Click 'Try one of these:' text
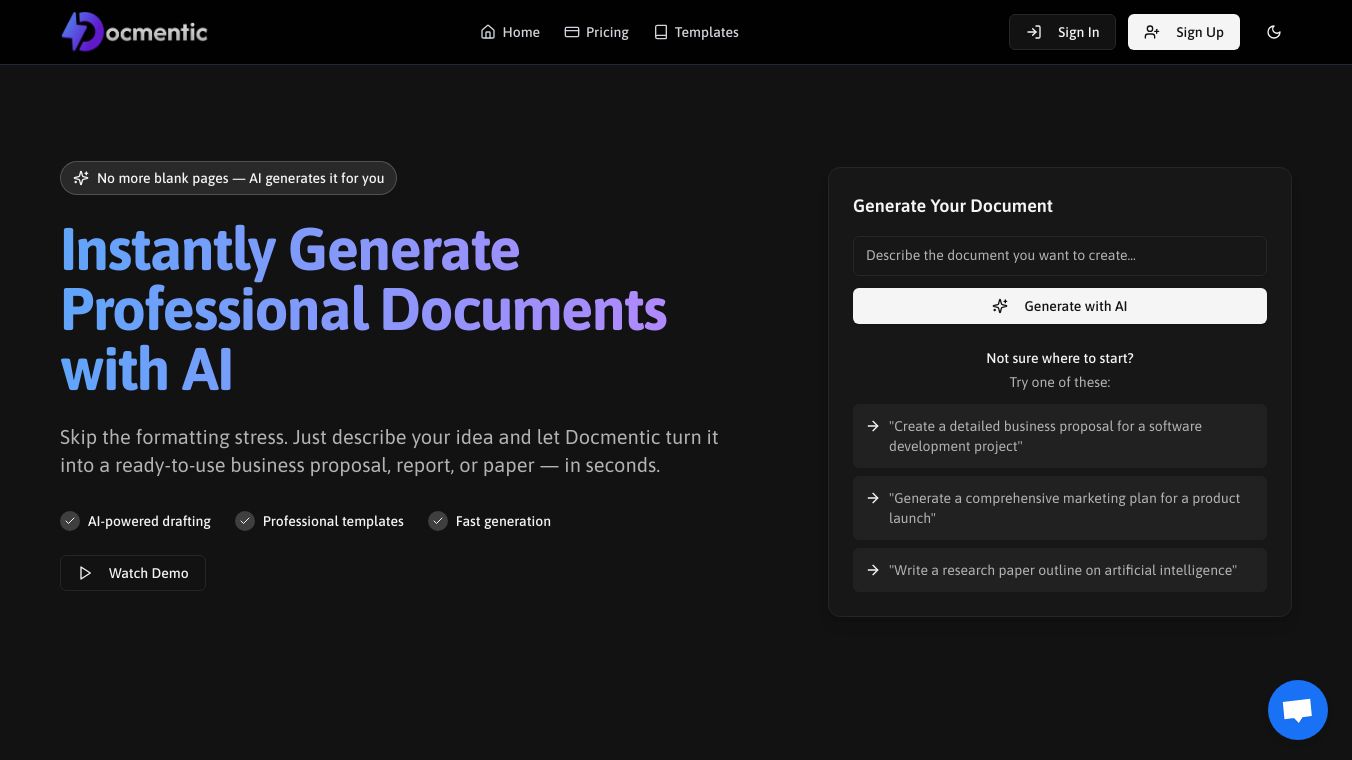Screen dimensions: 1352x760 click(1060, 382)
